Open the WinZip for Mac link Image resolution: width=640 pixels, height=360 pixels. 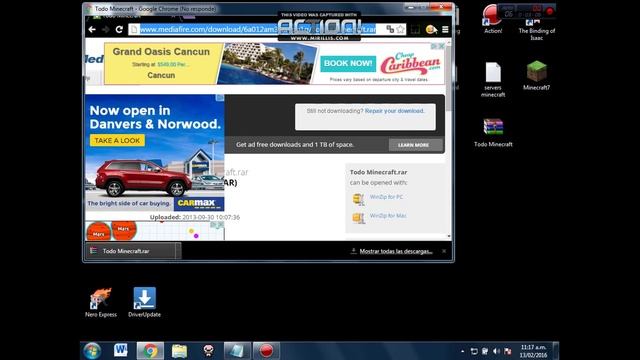388,216
